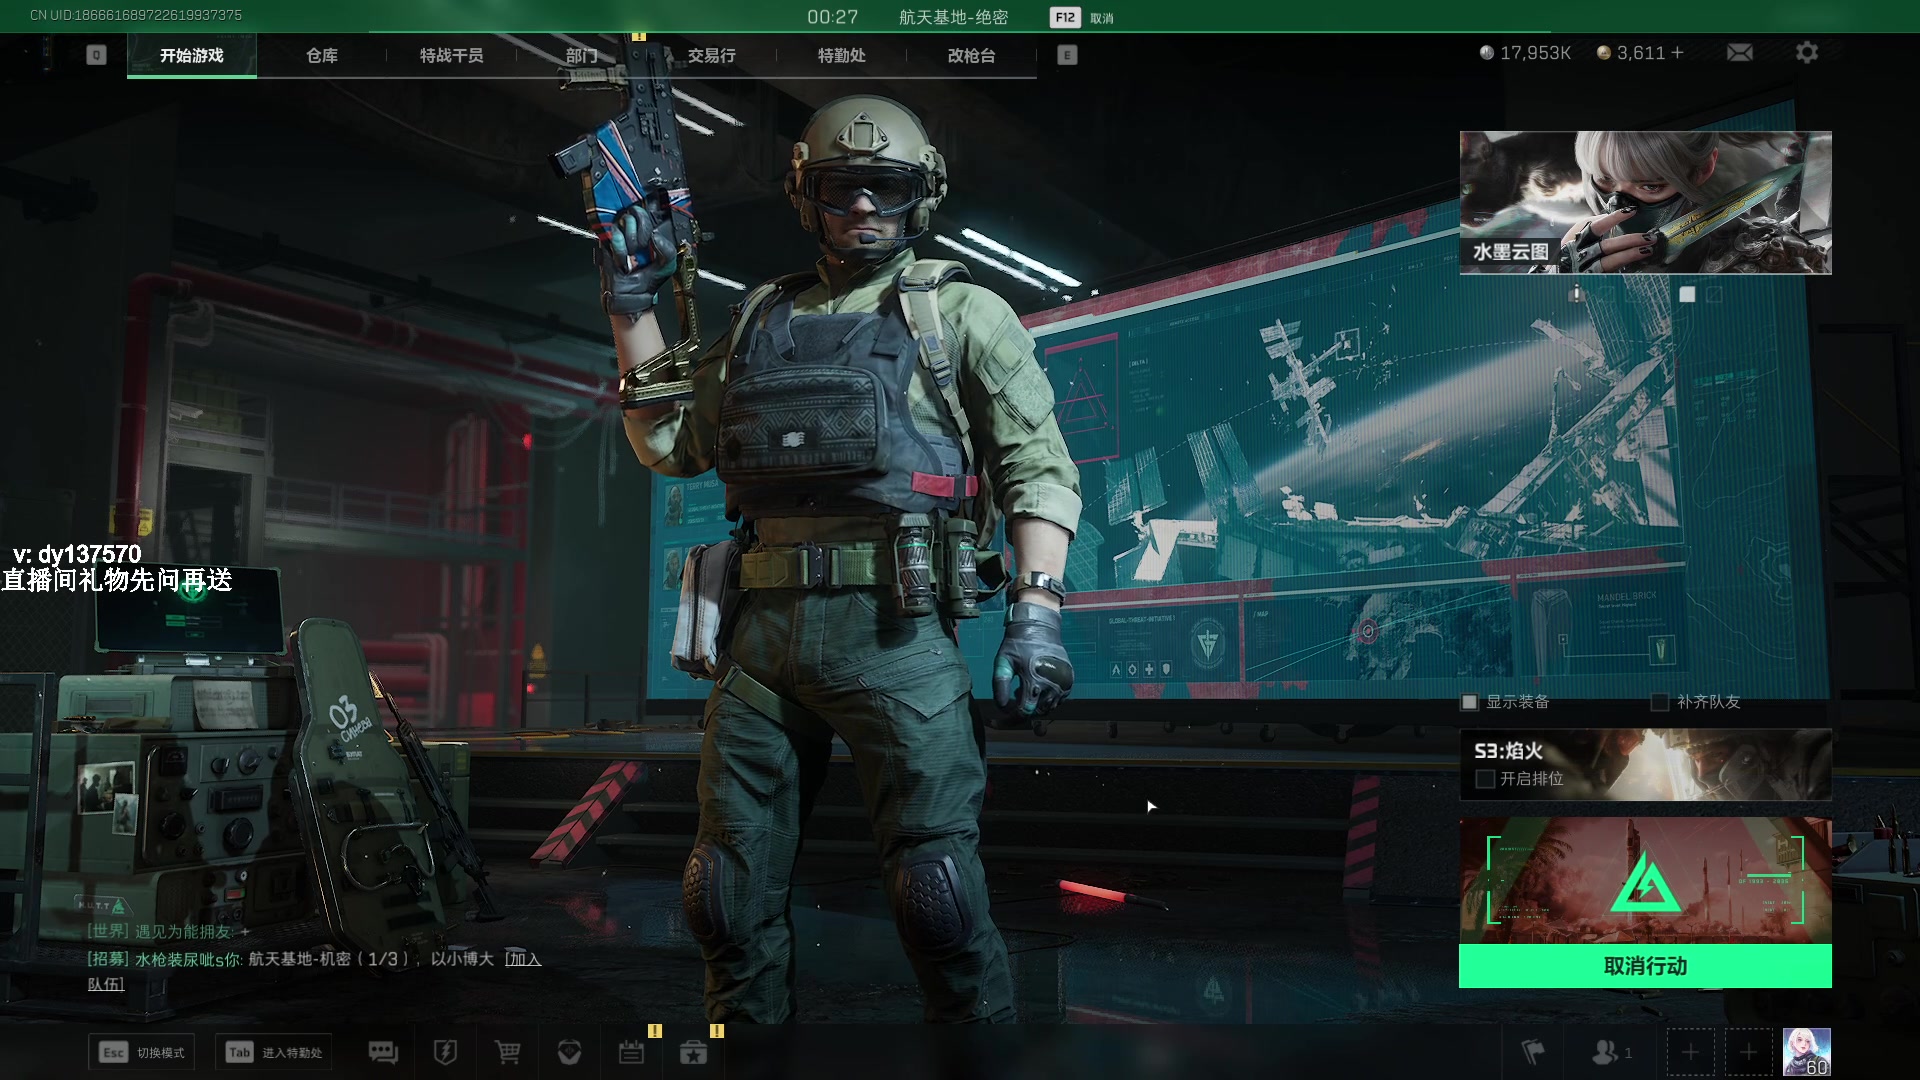Click the matchmaking timer 00:27
Image resolution: width=1920 pixels, height=1080 pixels.
click(832, 17)
